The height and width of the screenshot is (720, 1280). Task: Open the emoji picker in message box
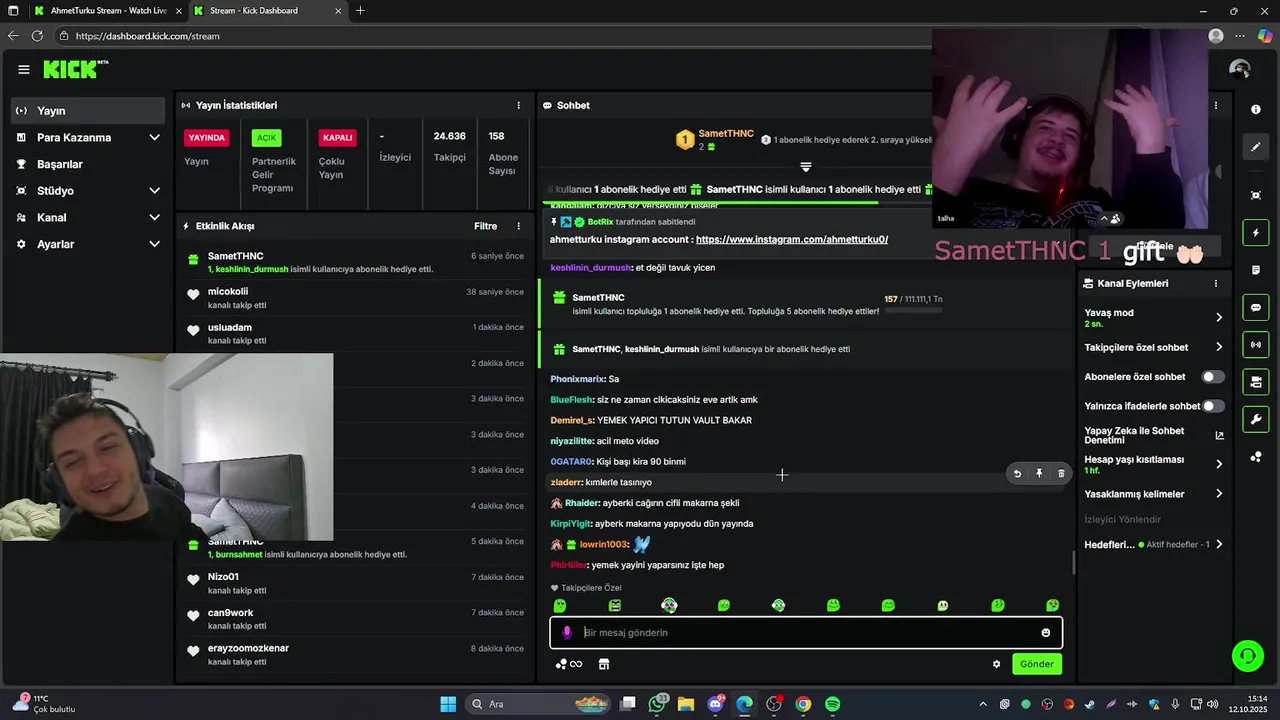[x=1046, y=632]
